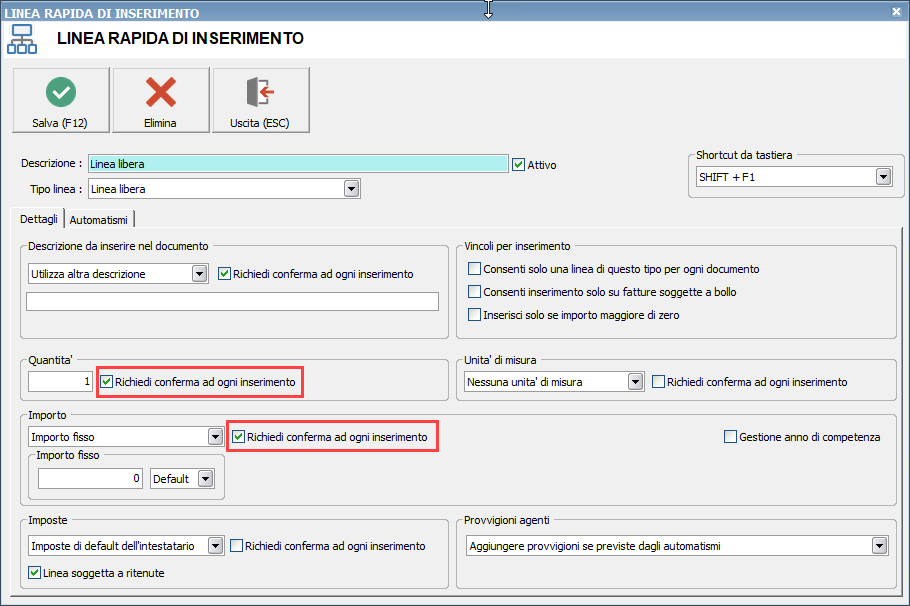Click the Salva (F12) label
The height and width of the screenshot is (606, 910).
point(60,123)
